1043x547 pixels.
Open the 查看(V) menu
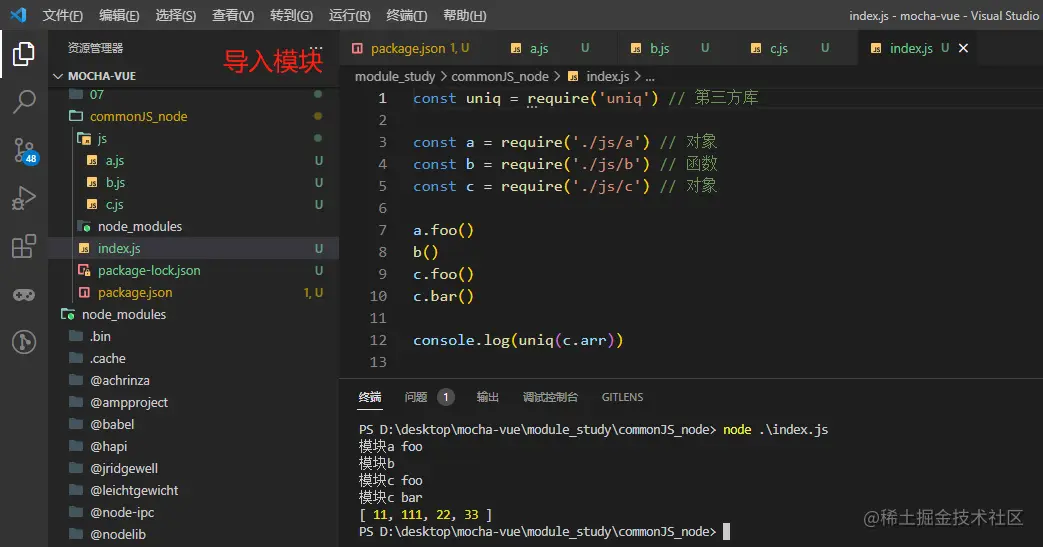(x=233, y=15)
